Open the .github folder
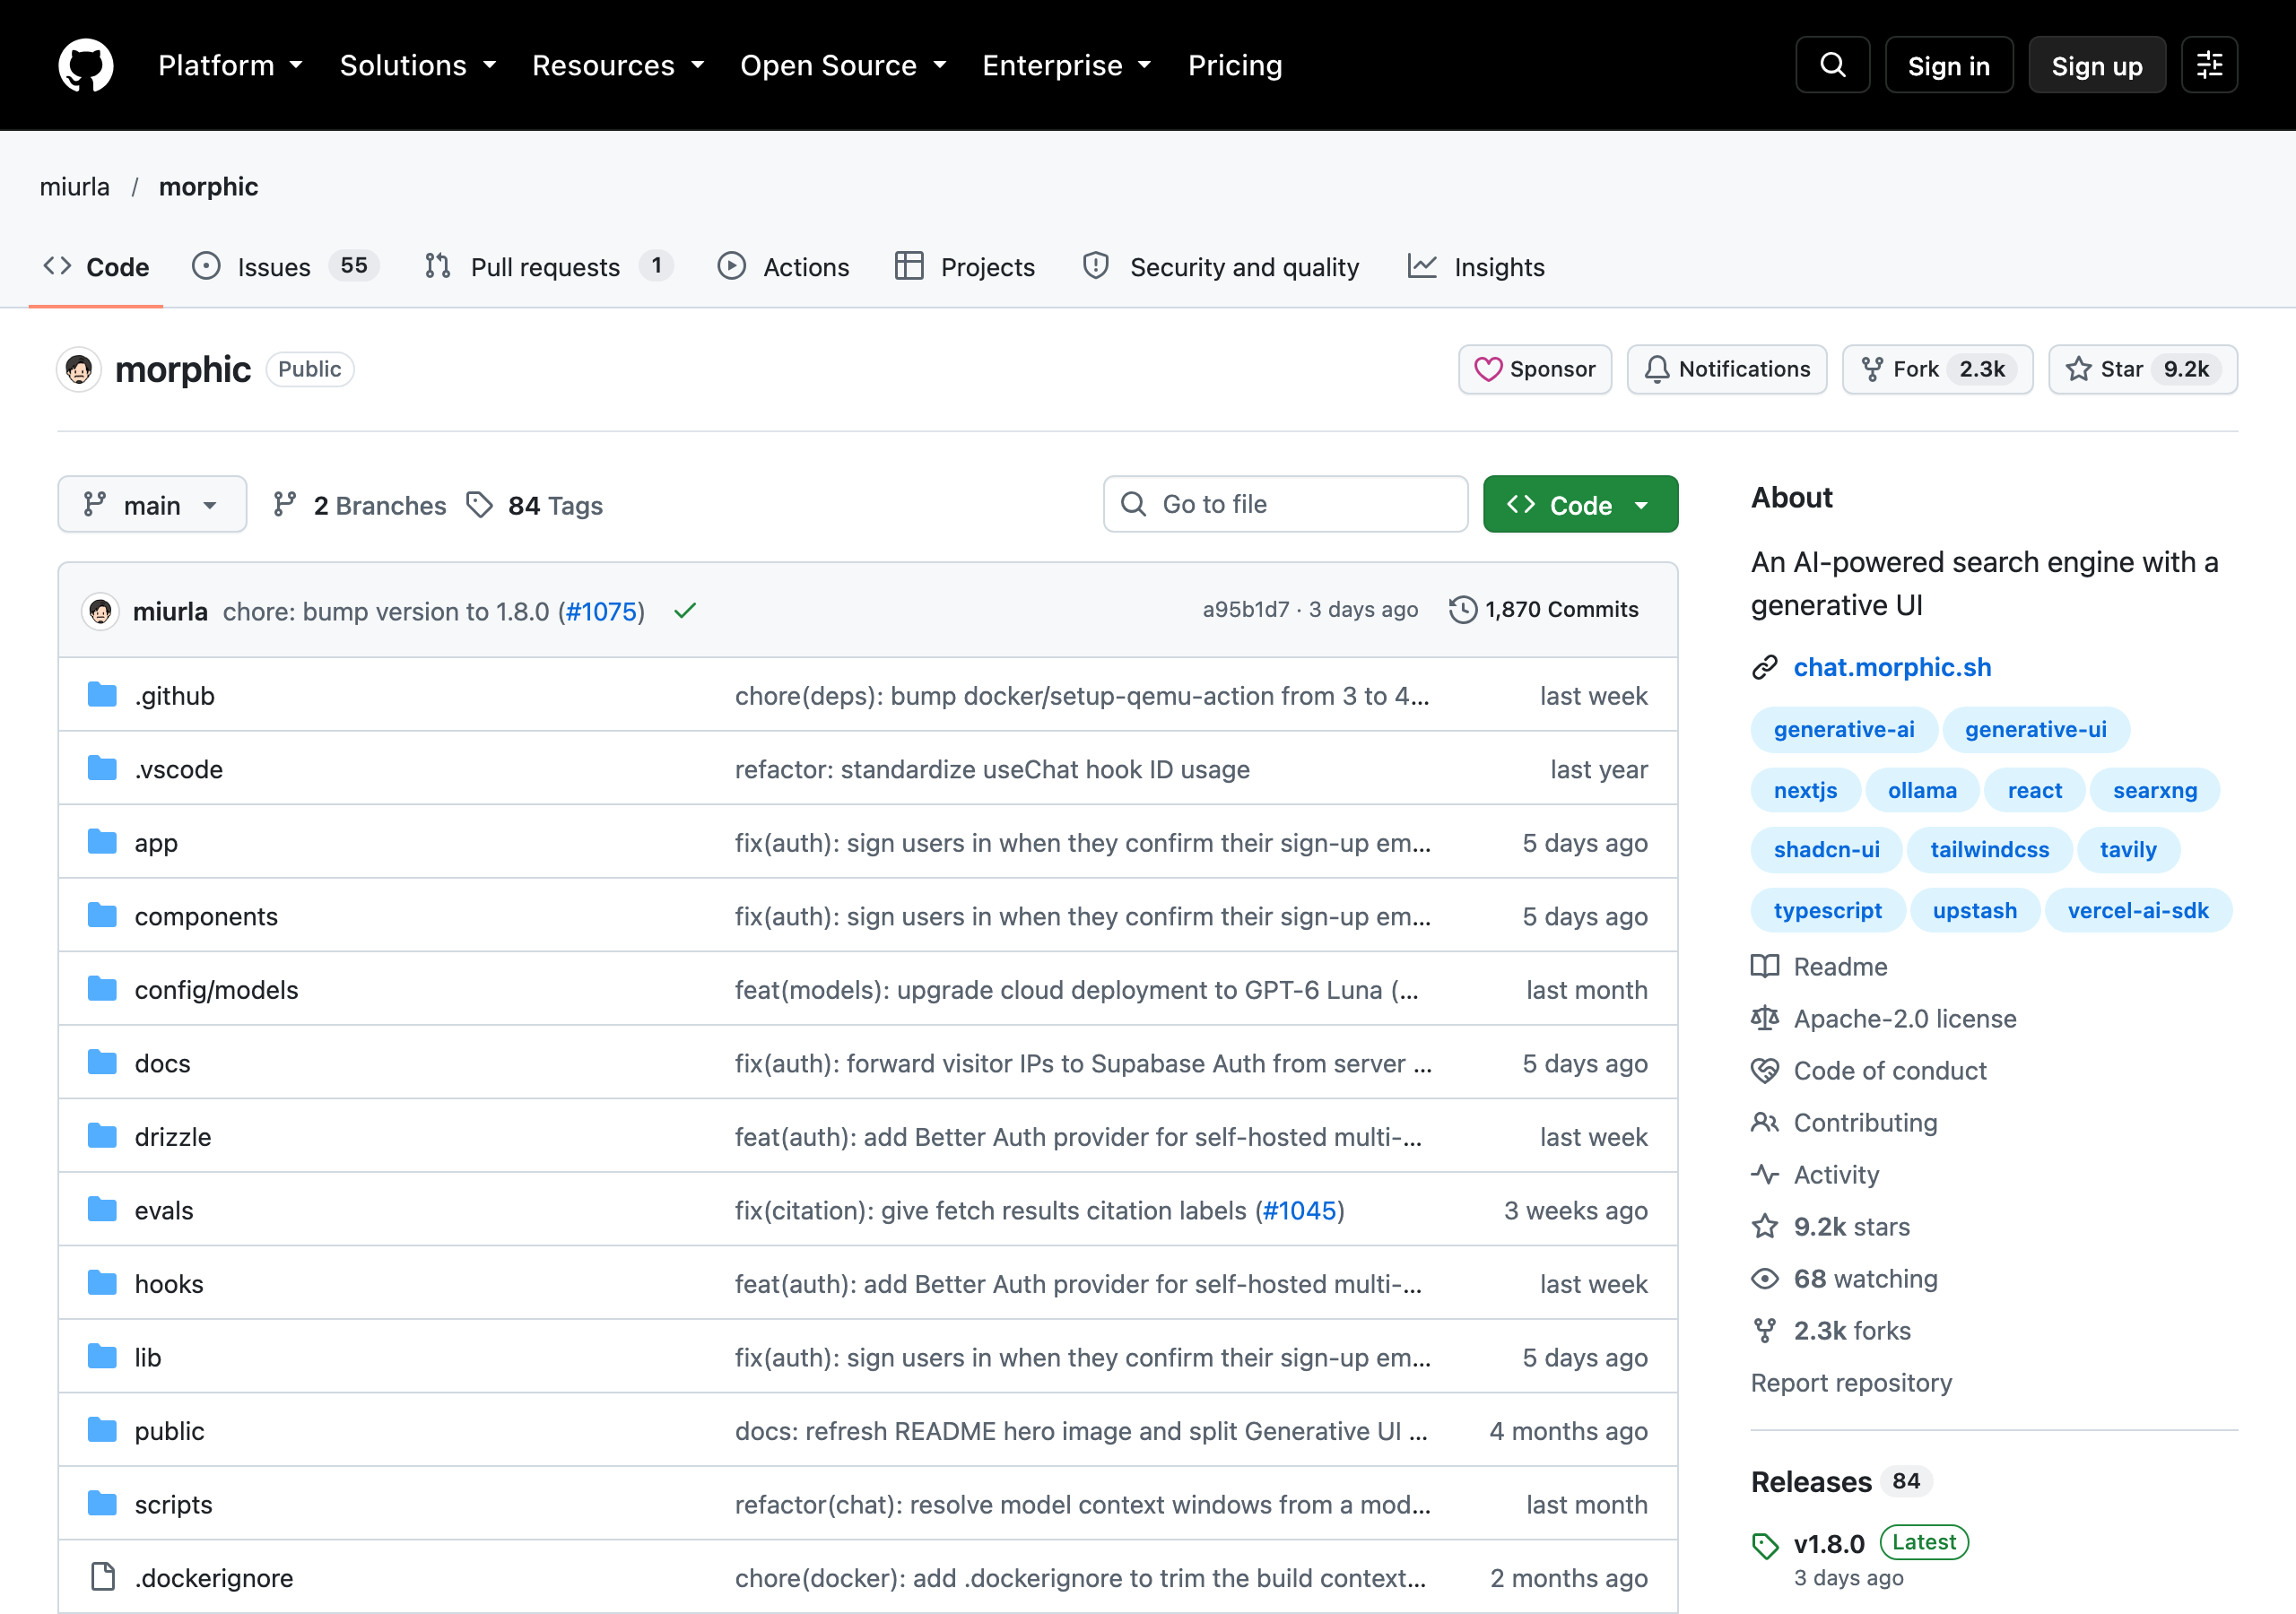 [175, 696]
